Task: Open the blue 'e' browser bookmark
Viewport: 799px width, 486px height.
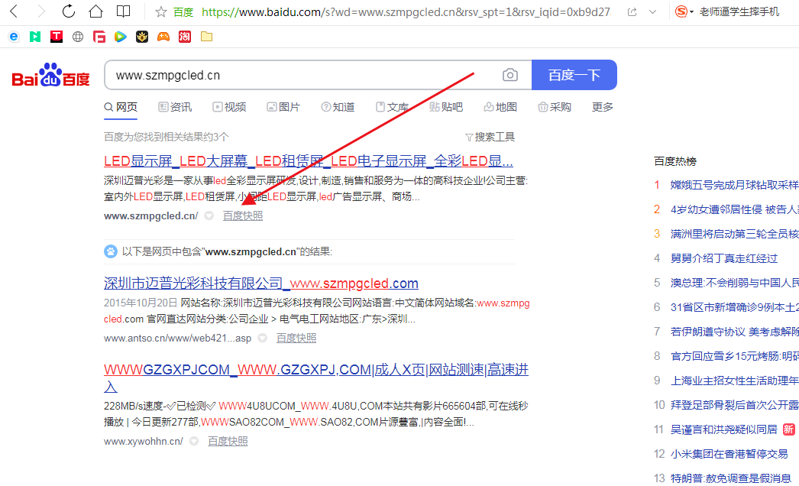Action: 14,37
